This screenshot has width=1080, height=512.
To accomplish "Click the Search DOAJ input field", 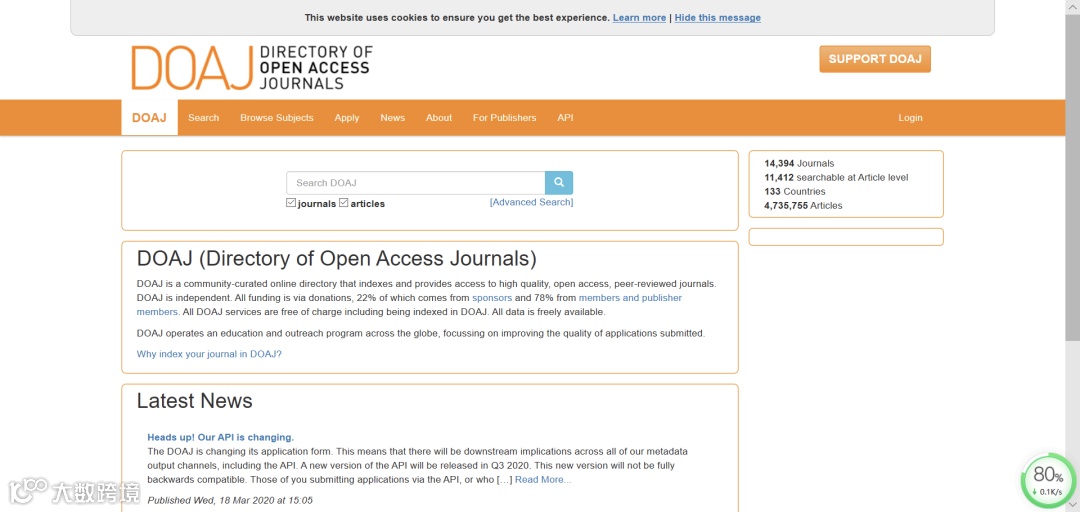I will (415, 183).
